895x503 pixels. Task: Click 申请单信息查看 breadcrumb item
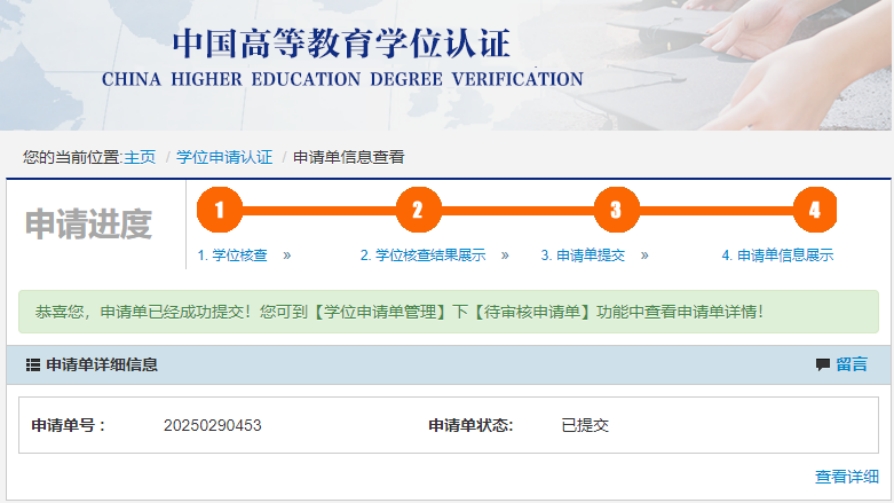(x=348, y=157)
